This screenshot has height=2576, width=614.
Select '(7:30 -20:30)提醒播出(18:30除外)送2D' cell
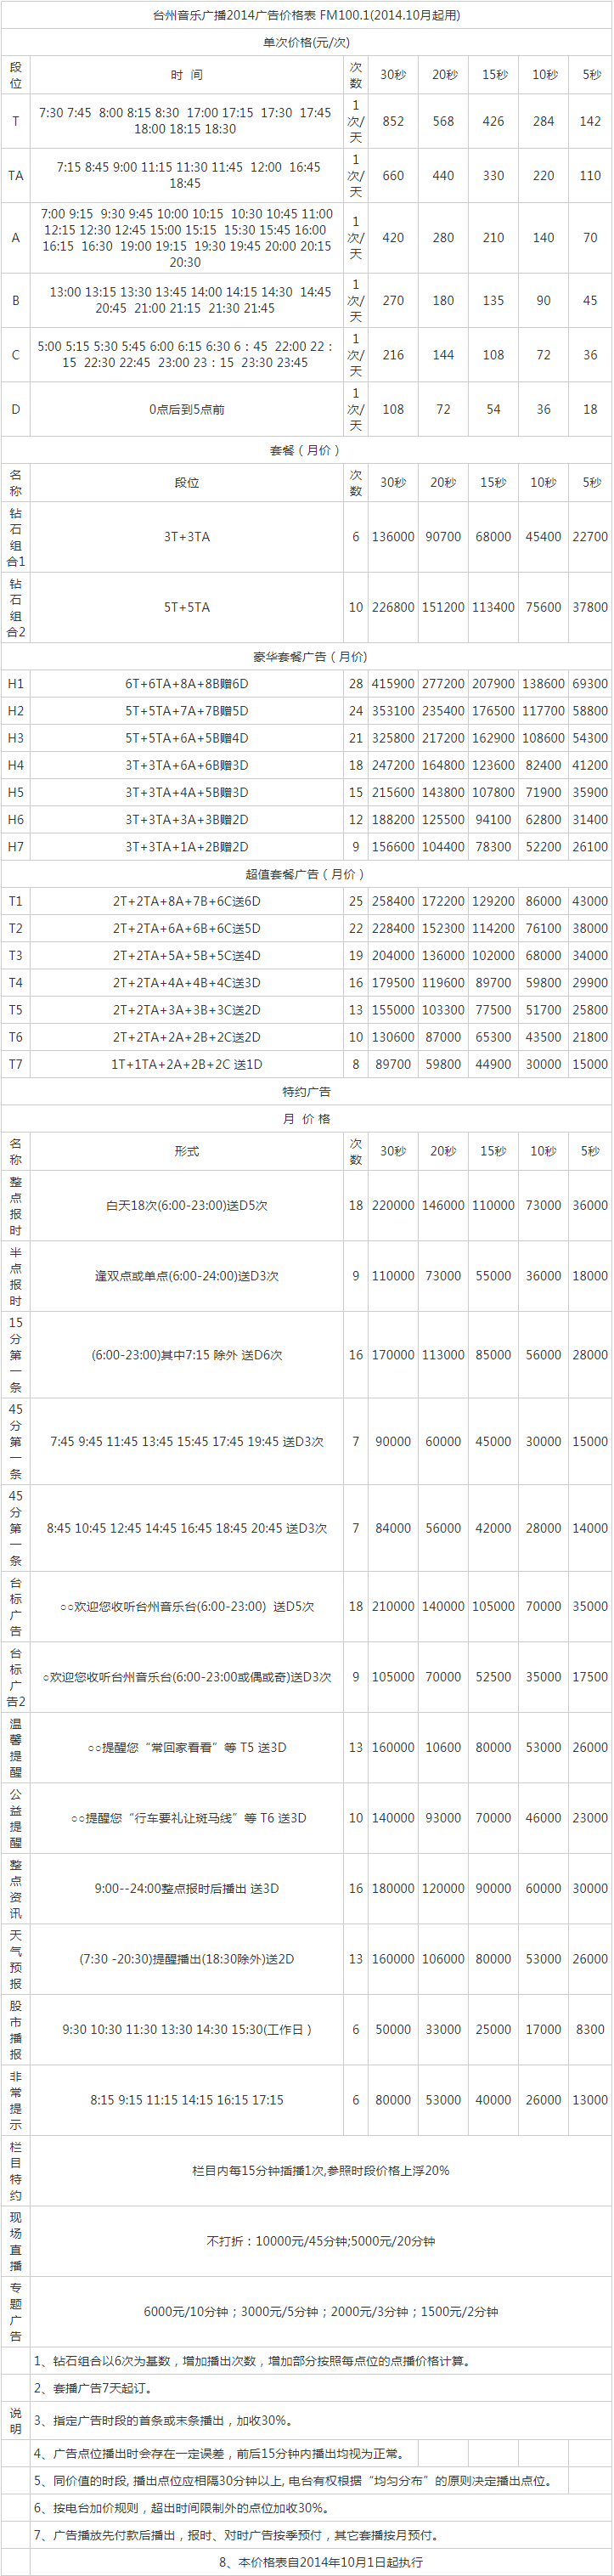pyautogui.click(x=187, y=1959)
